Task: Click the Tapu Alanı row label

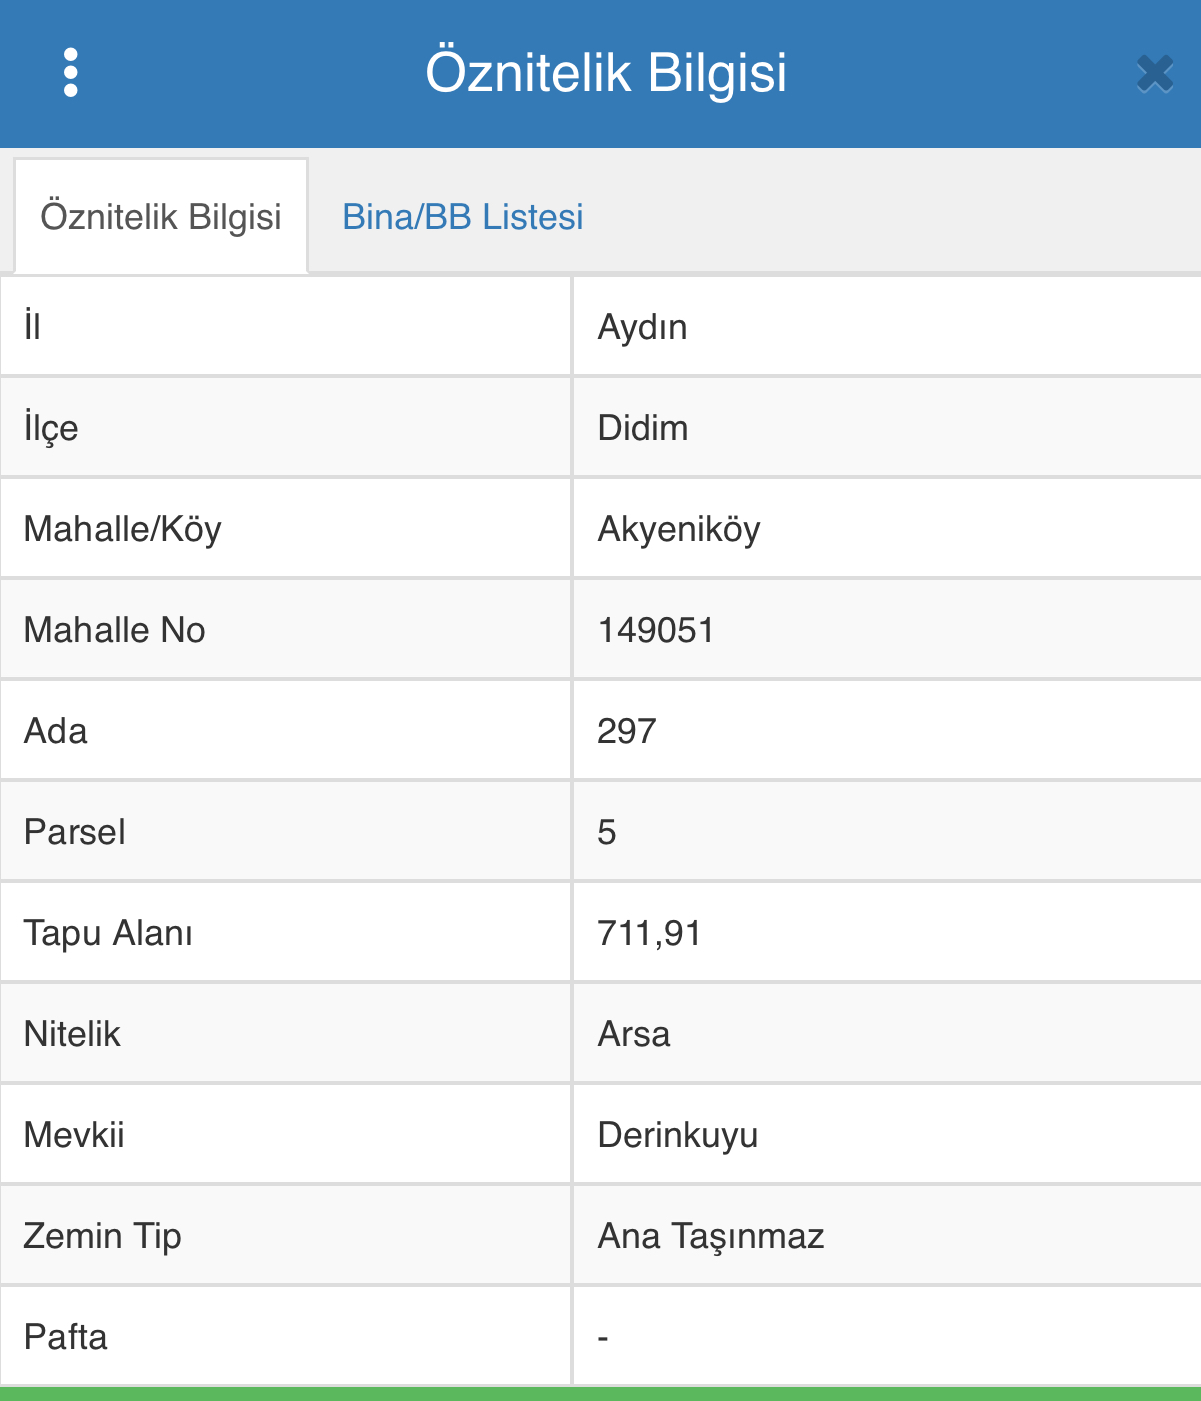Action: coord(108,933)
